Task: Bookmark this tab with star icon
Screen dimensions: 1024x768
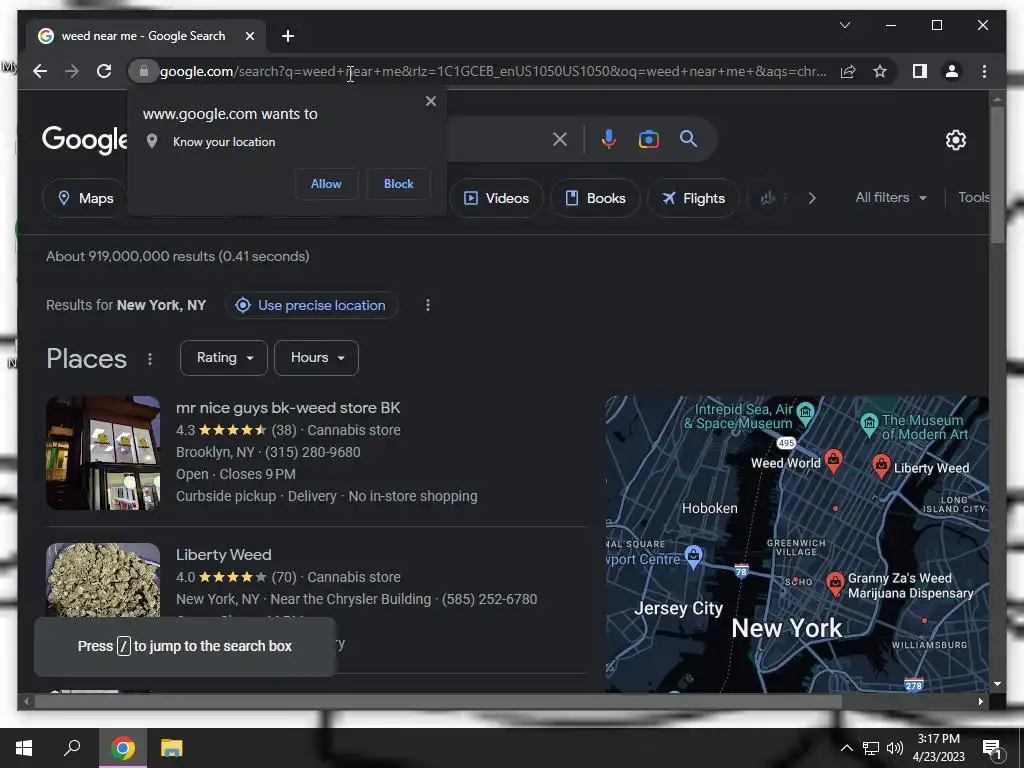Action: 880,71
